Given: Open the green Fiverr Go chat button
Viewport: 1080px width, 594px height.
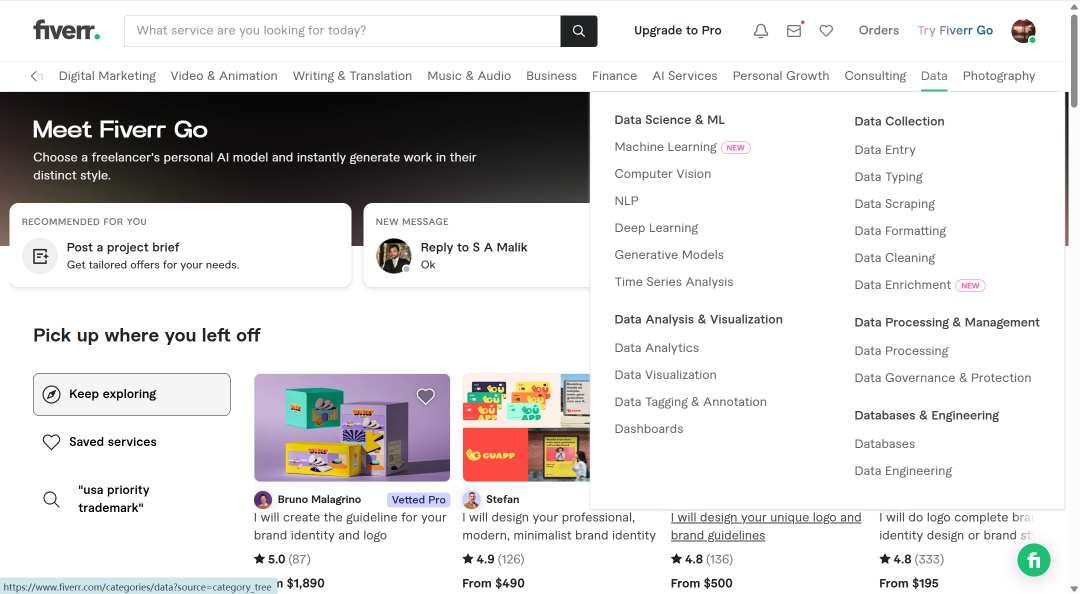Looking at the screenshot, I should pyautogui.click(x=1034, y=560).
